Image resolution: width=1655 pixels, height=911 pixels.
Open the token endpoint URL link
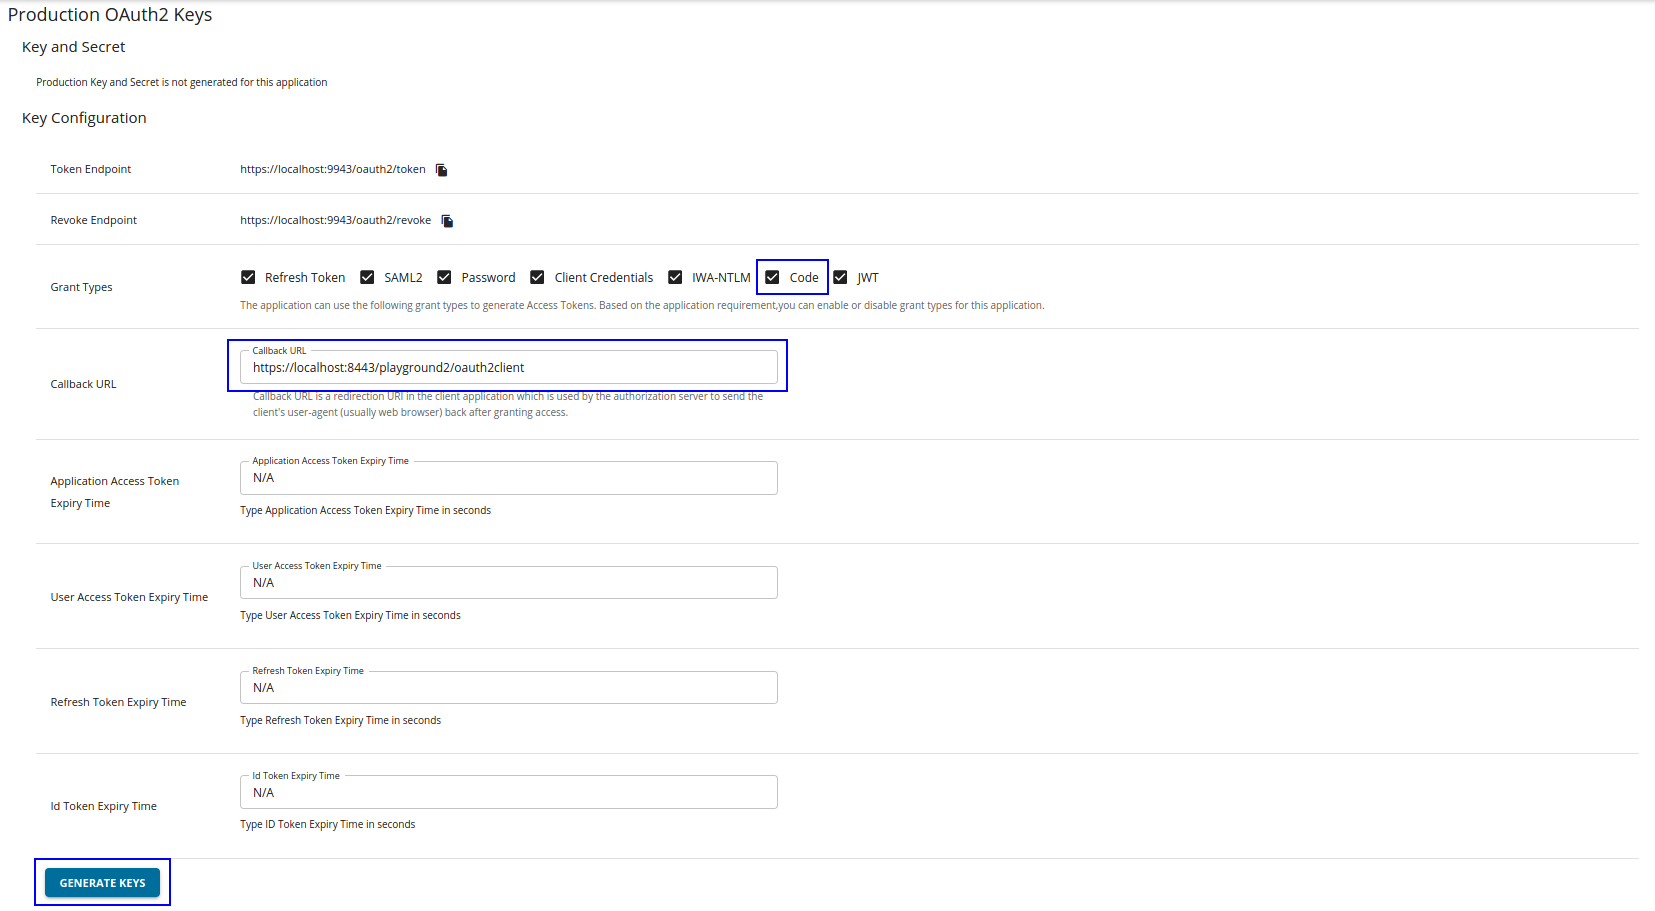331,169
